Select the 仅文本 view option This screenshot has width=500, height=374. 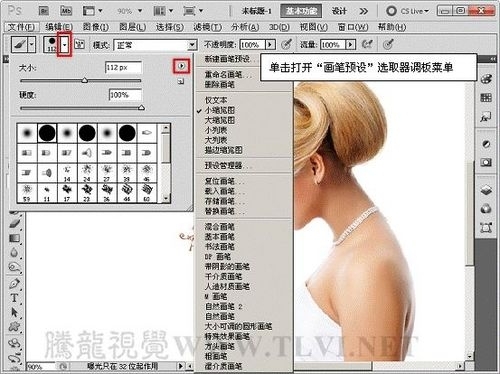216,100
